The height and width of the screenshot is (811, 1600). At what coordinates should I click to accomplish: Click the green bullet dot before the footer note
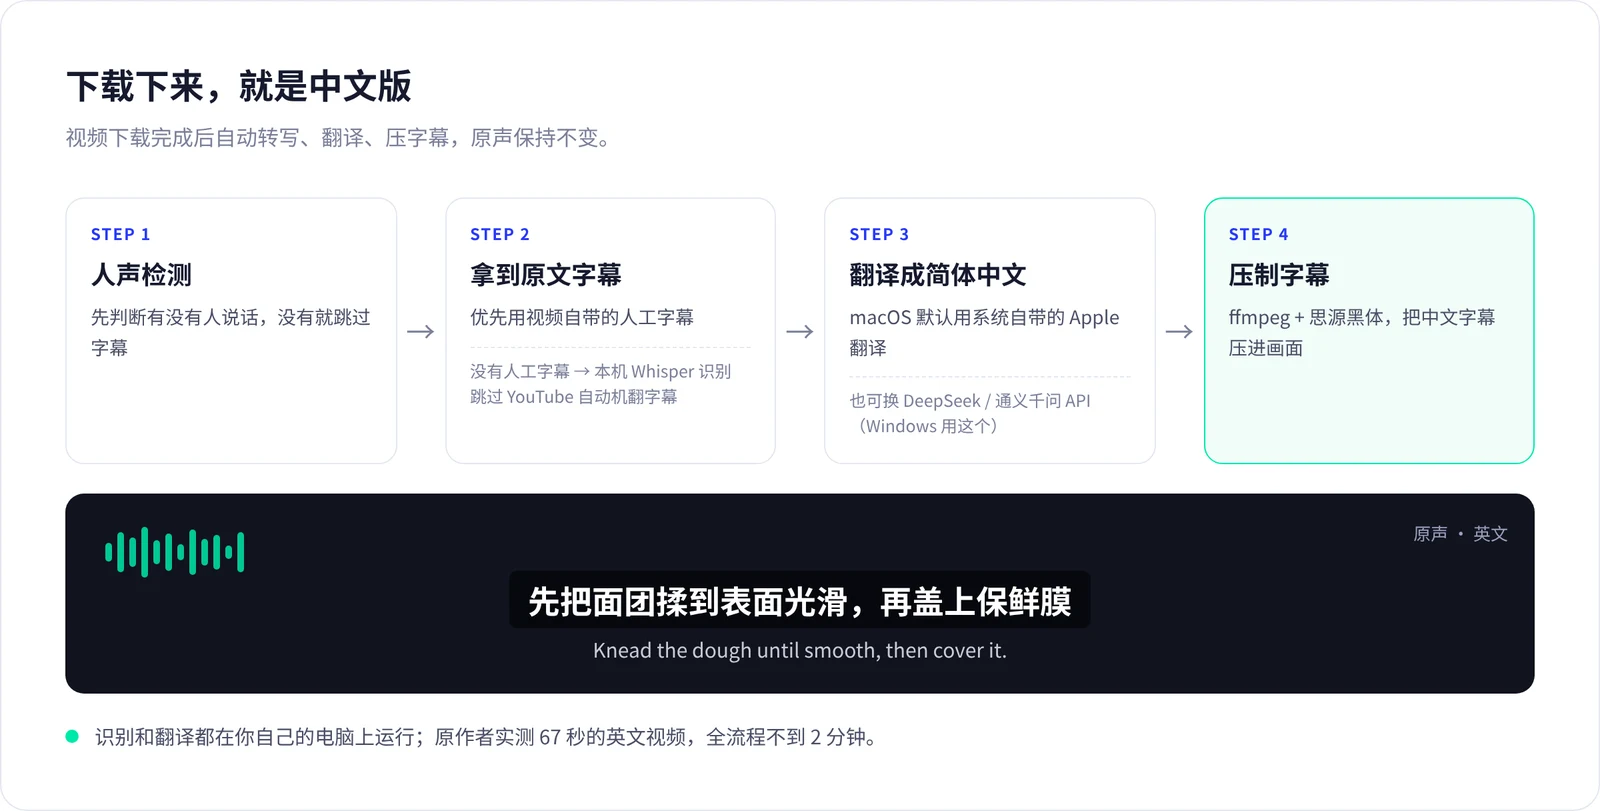point(72,736)
